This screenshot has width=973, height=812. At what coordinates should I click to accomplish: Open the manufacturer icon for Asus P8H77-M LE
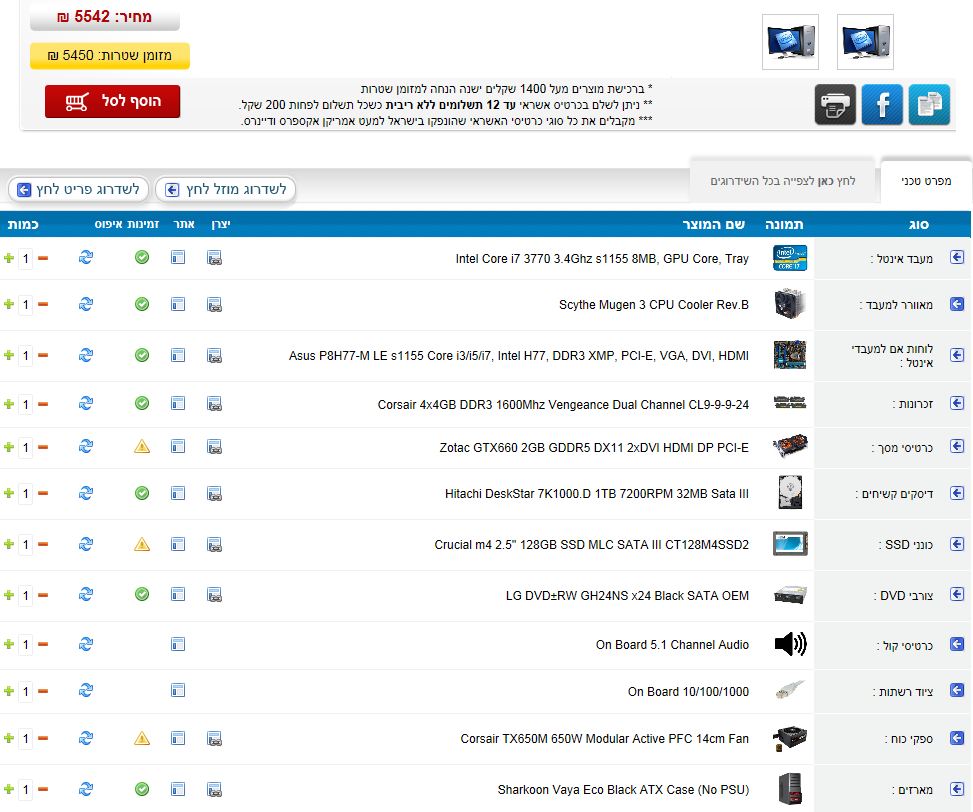tap(215, 355)
